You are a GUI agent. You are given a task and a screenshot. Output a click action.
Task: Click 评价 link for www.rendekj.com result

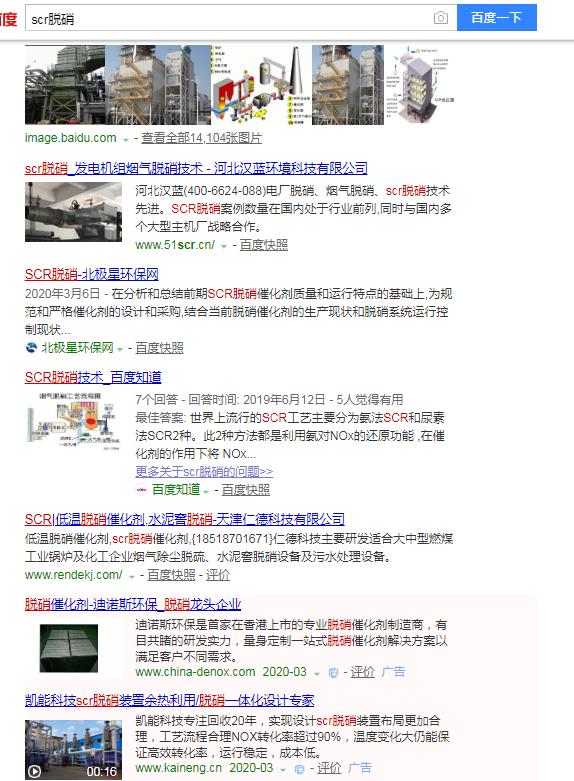pyautogui.click(x=218, y=575)
